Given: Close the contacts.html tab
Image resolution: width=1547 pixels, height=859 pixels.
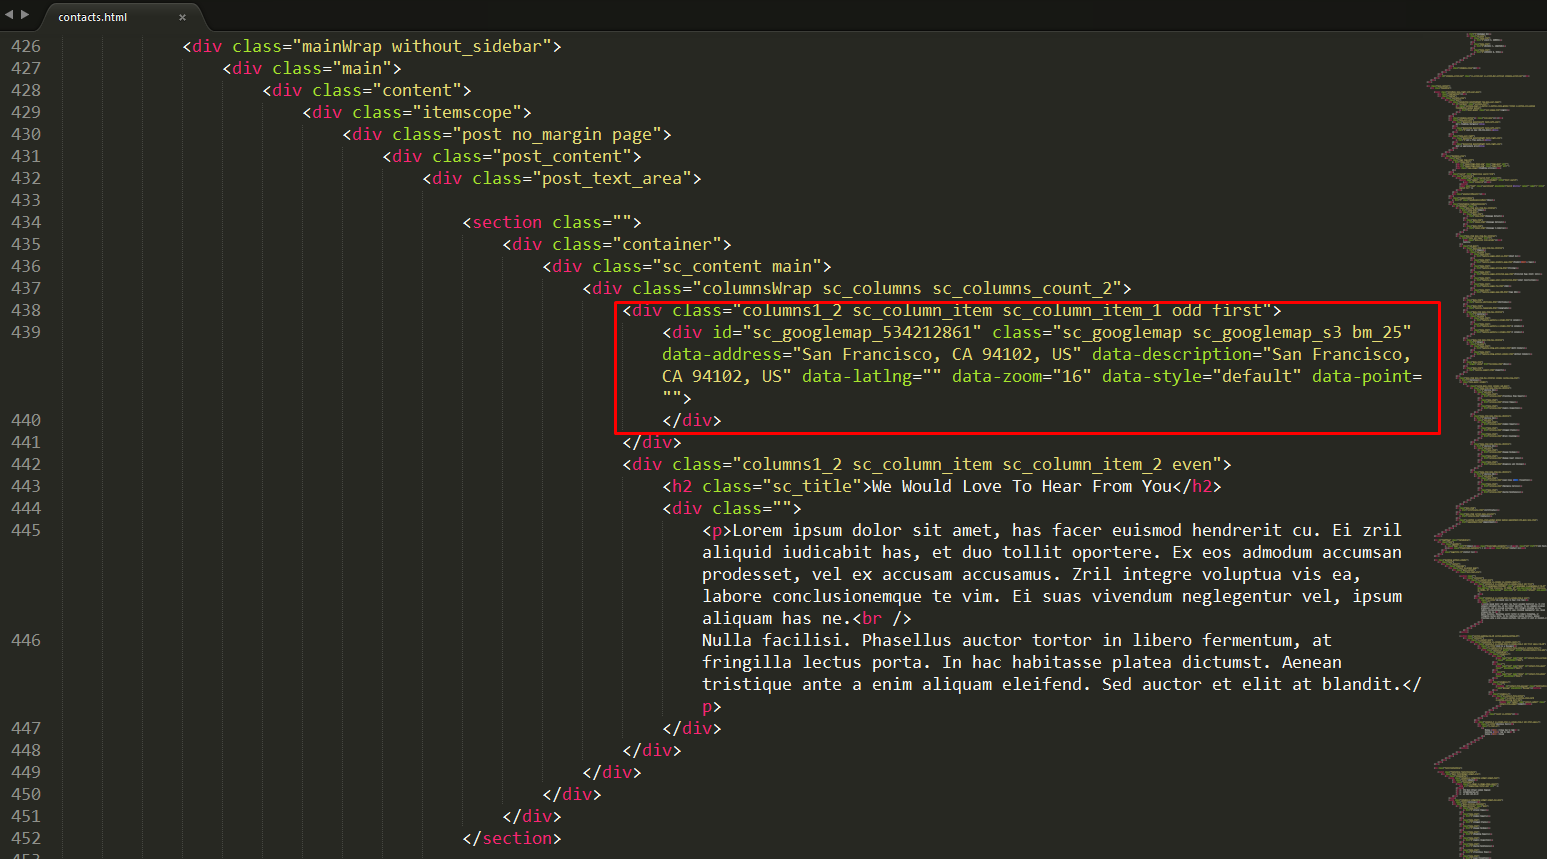Looking at the screenshot, I should (182, 17).
